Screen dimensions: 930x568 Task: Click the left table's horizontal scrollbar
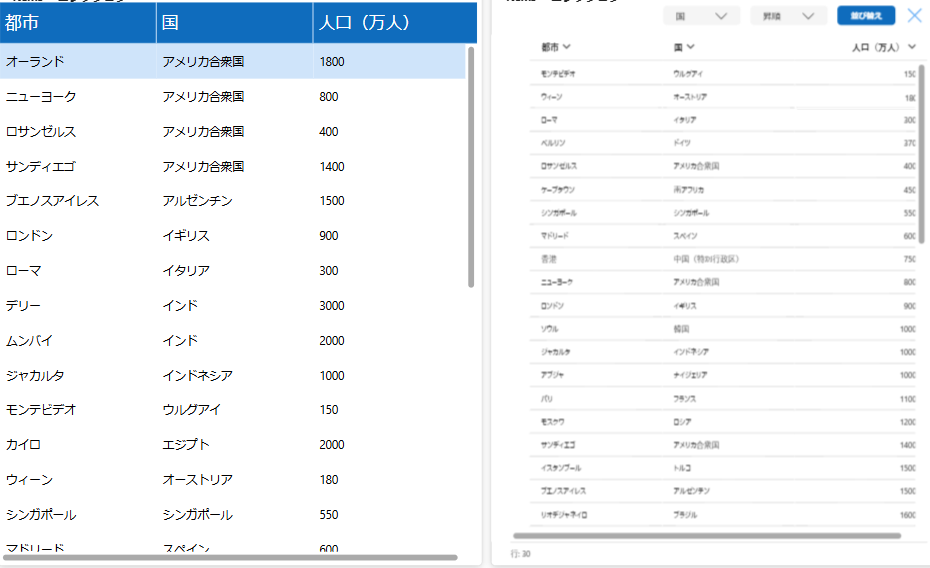pyautogui.click(x=230, y=557)
